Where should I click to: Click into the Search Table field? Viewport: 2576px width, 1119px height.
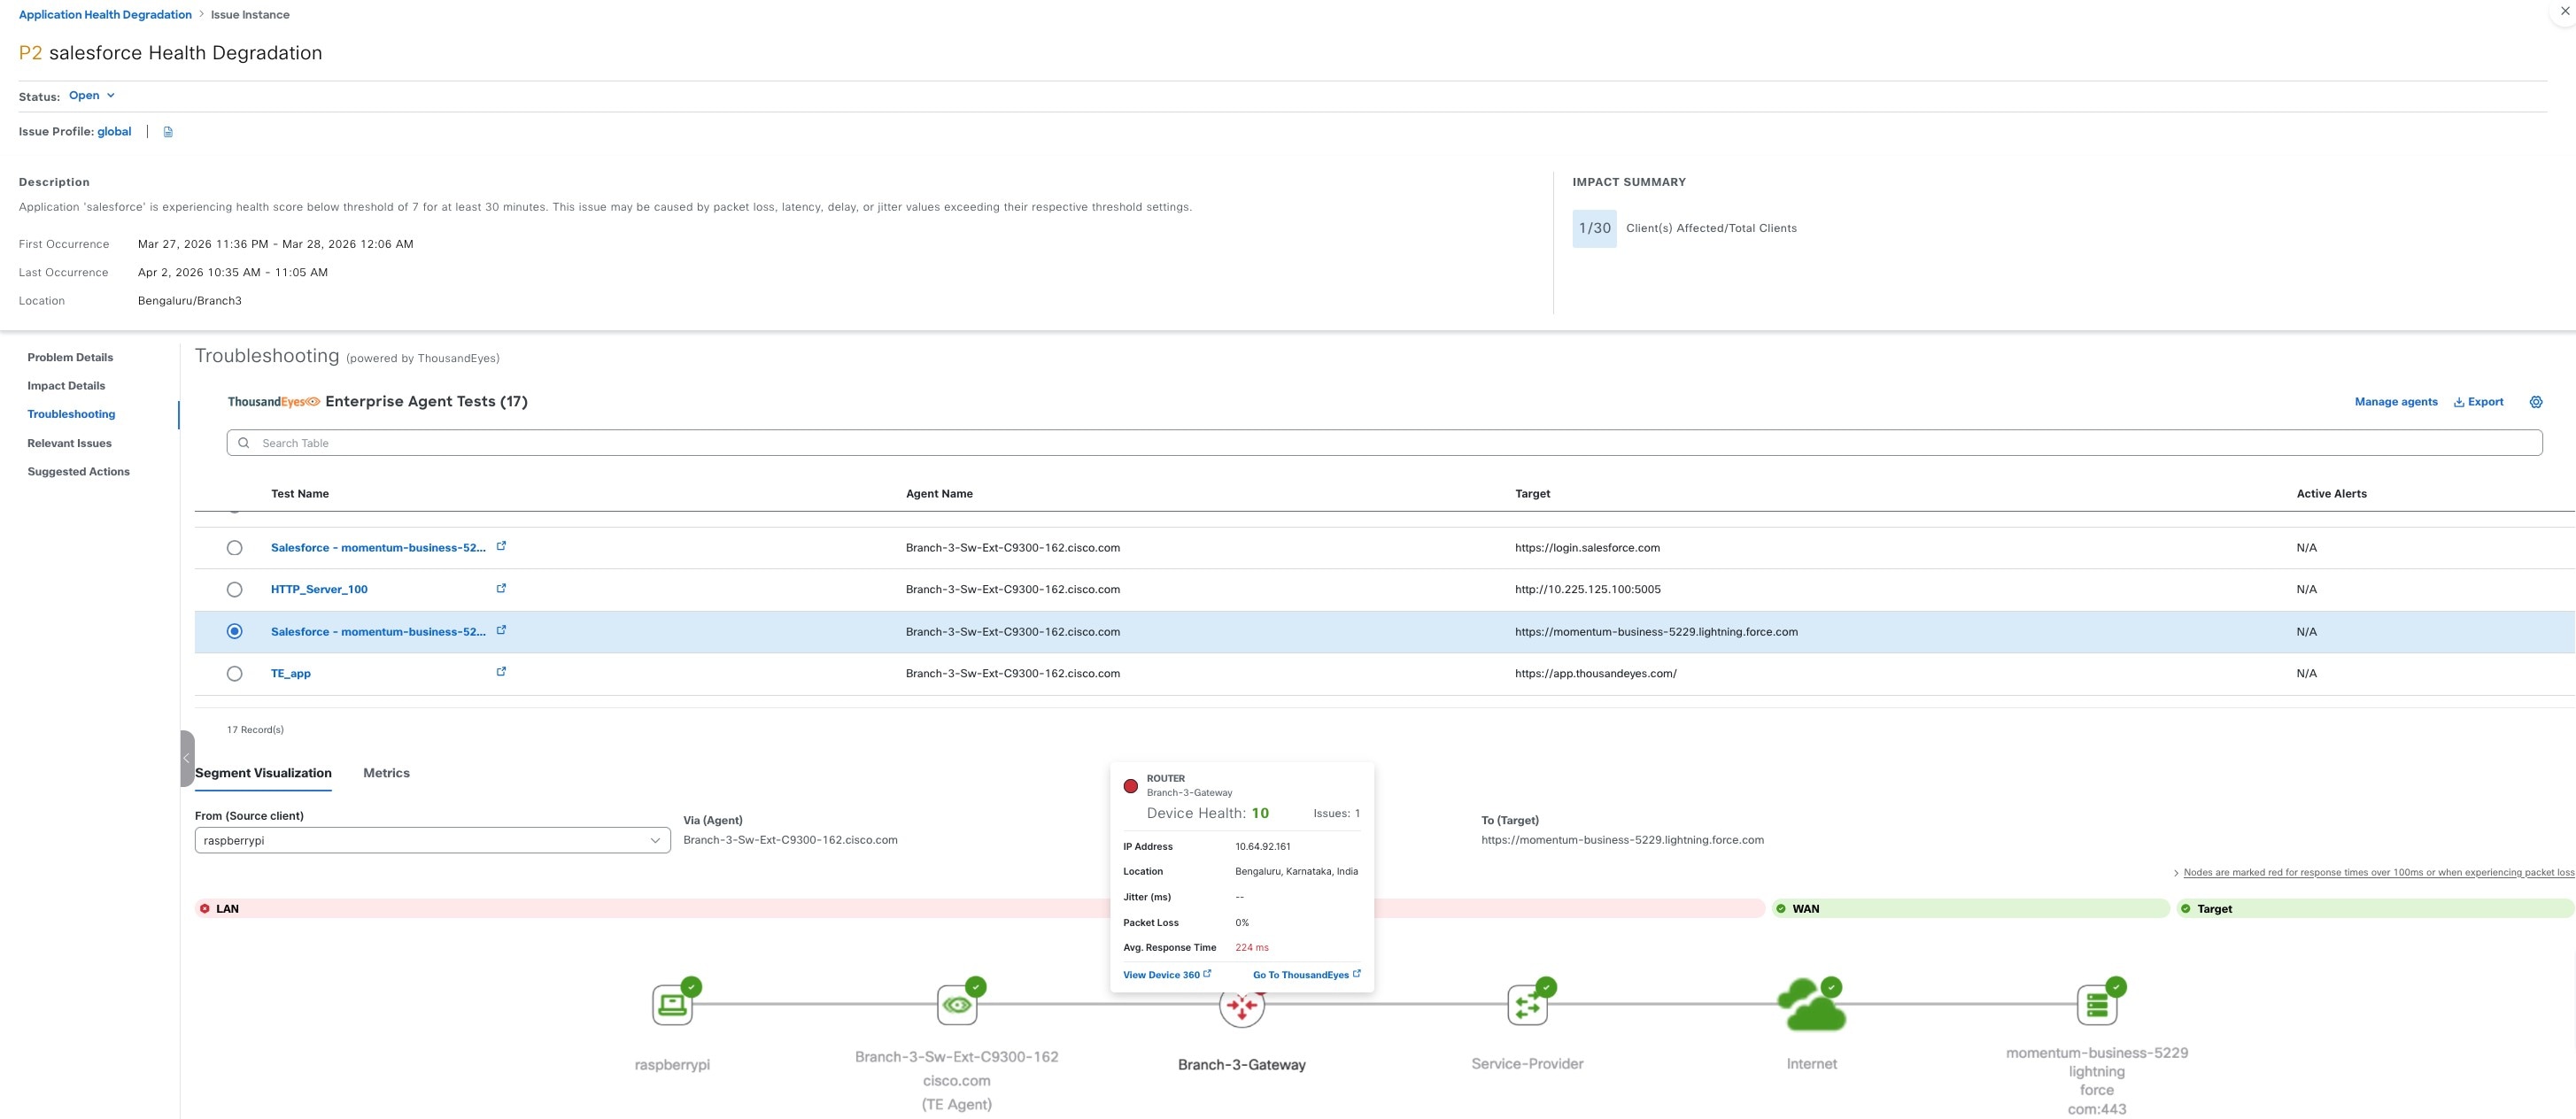[x=1384, y=443]
